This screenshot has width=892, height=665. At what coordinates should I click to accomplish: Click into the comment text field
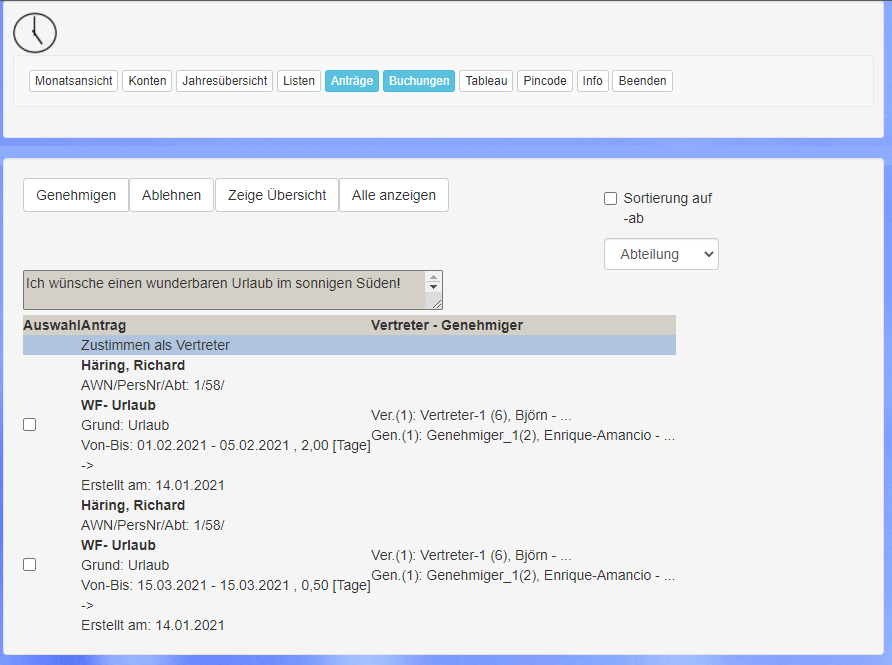click(225, 289)
